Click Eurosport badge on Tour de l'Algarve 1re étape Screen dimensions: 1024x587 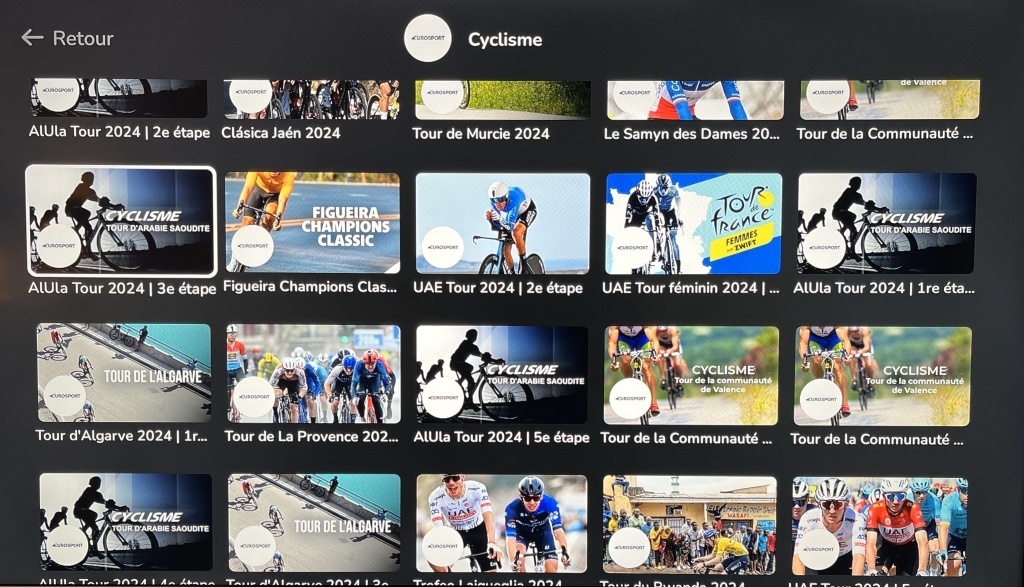coord(65,396)
